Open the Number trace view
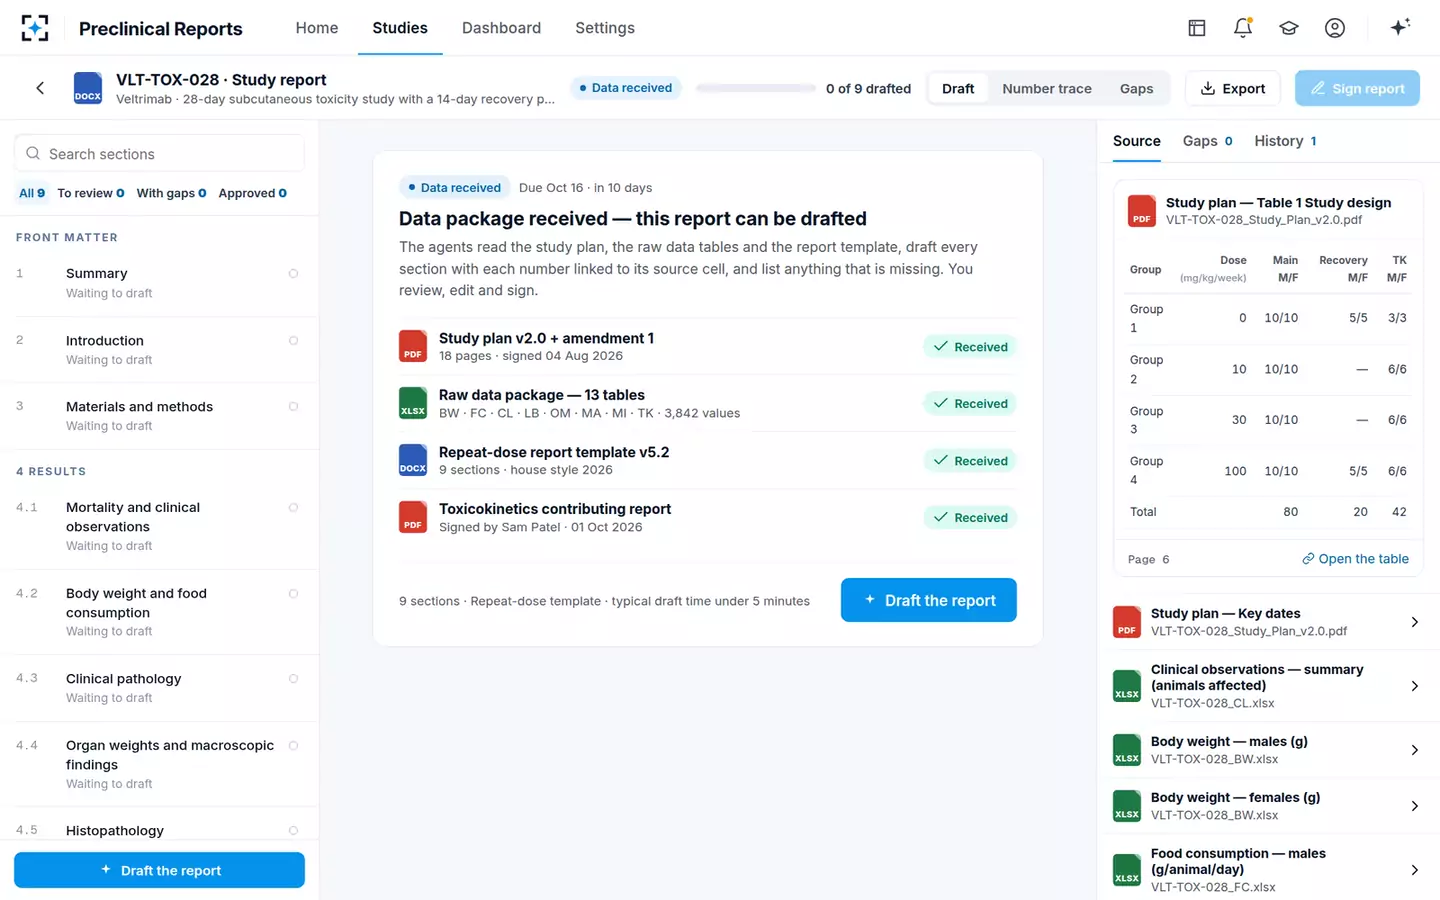Viewport: 1440px width, 900px height. pyautogui.click(x=1047, y=88)
